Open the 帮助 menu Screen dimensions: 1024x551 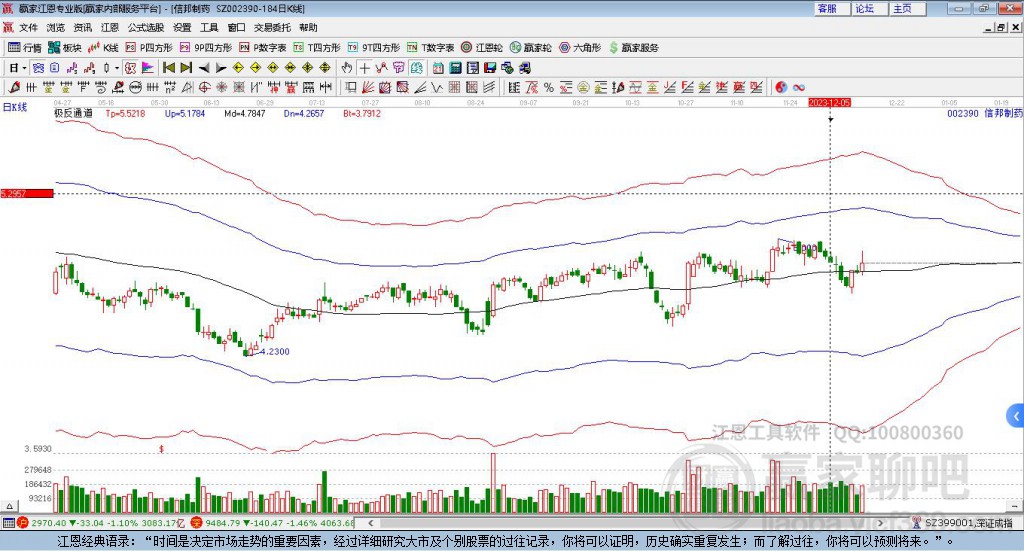tap(308, 27)
